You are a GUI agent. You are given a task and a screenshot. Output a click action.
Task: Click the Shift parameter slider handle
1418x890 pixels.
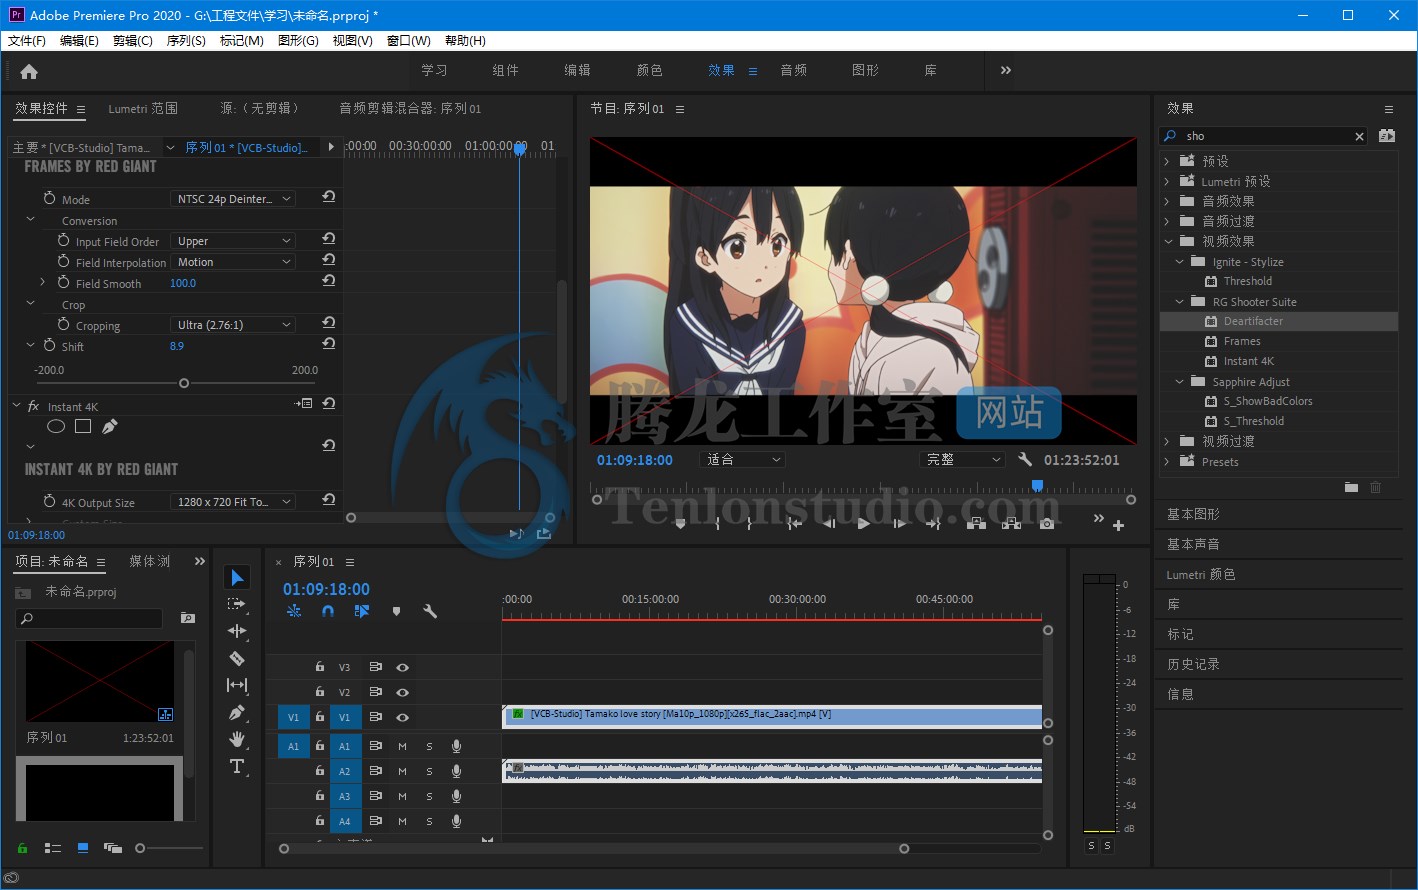pos(184,383)
